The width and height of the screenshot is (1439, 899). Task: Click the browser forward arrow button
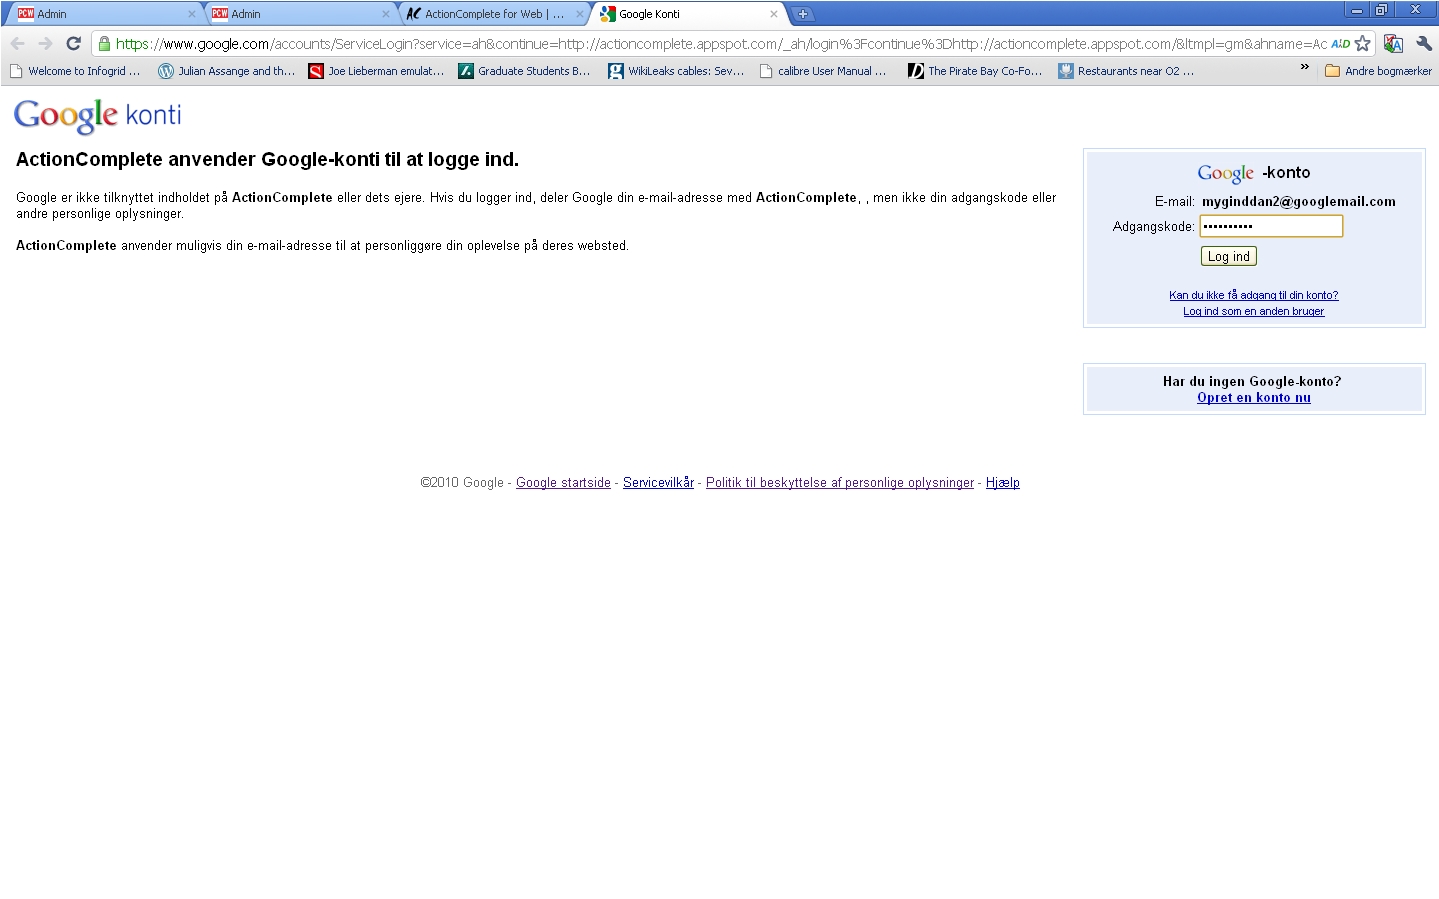tap(45, 44)
